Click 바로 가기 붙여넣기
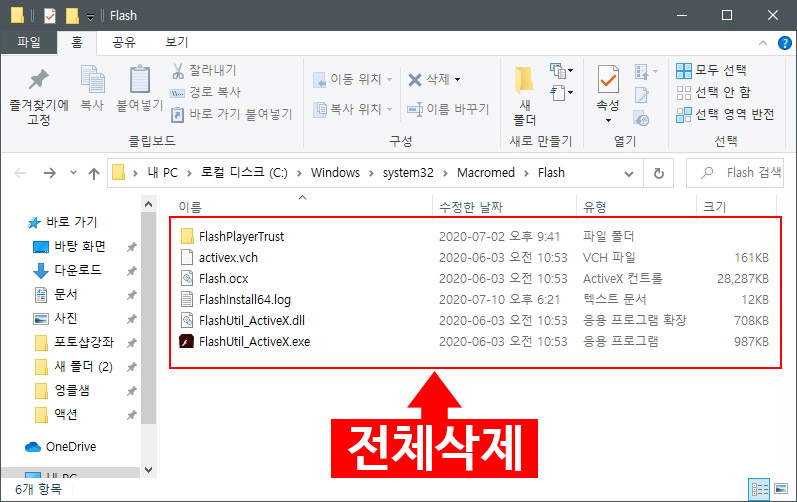The width and height of the screenshot is (797, 502). (231, 114)
